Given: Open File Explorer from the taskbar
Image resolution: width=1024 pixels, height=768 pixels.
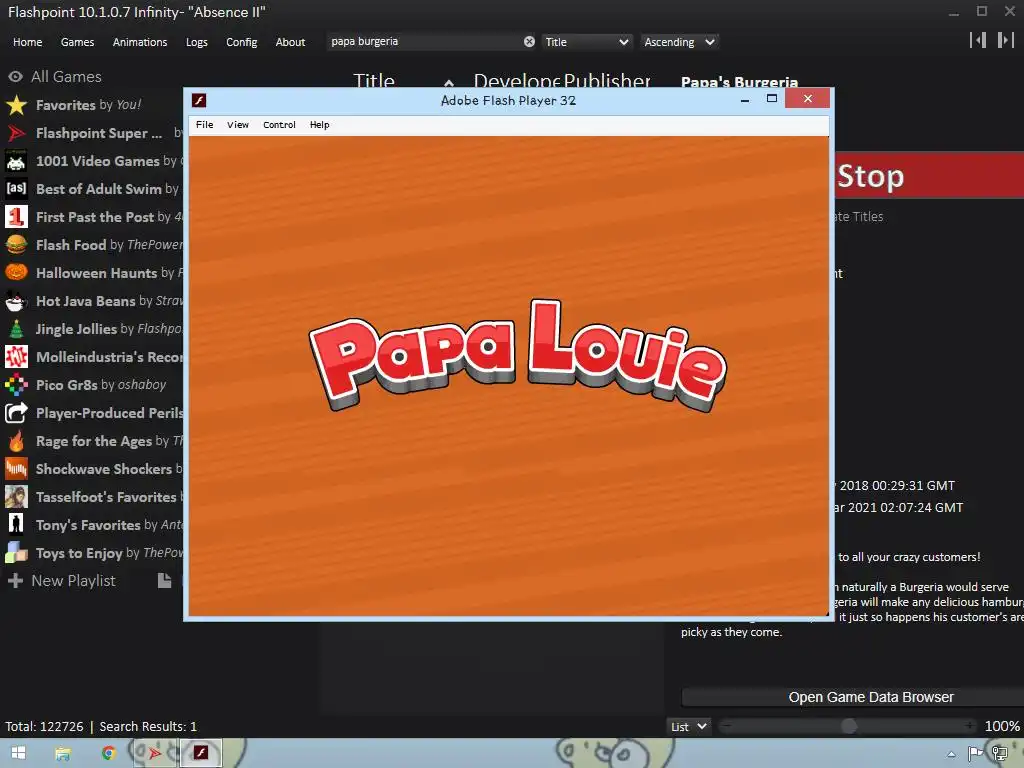Looking at the screenshot, I should [x=63, y=754].
